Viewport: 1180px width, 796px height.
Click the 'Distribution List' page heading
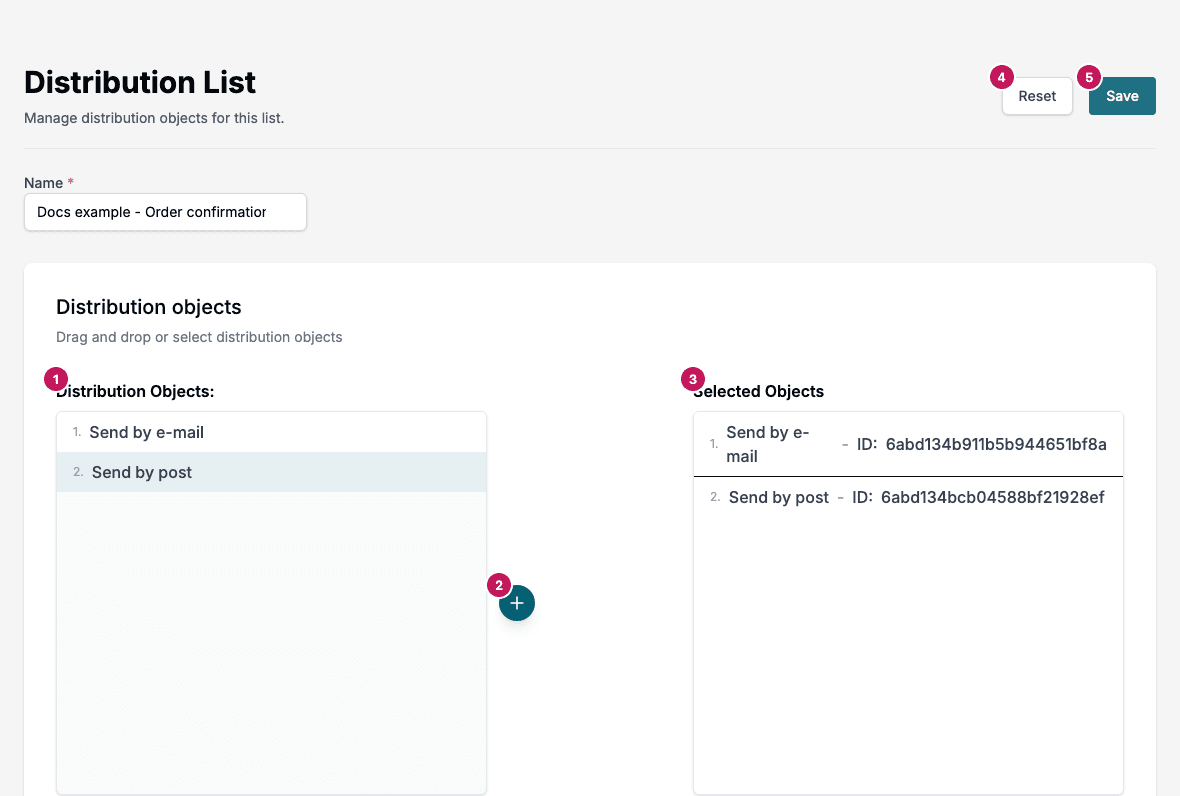(x=140, y=82)
